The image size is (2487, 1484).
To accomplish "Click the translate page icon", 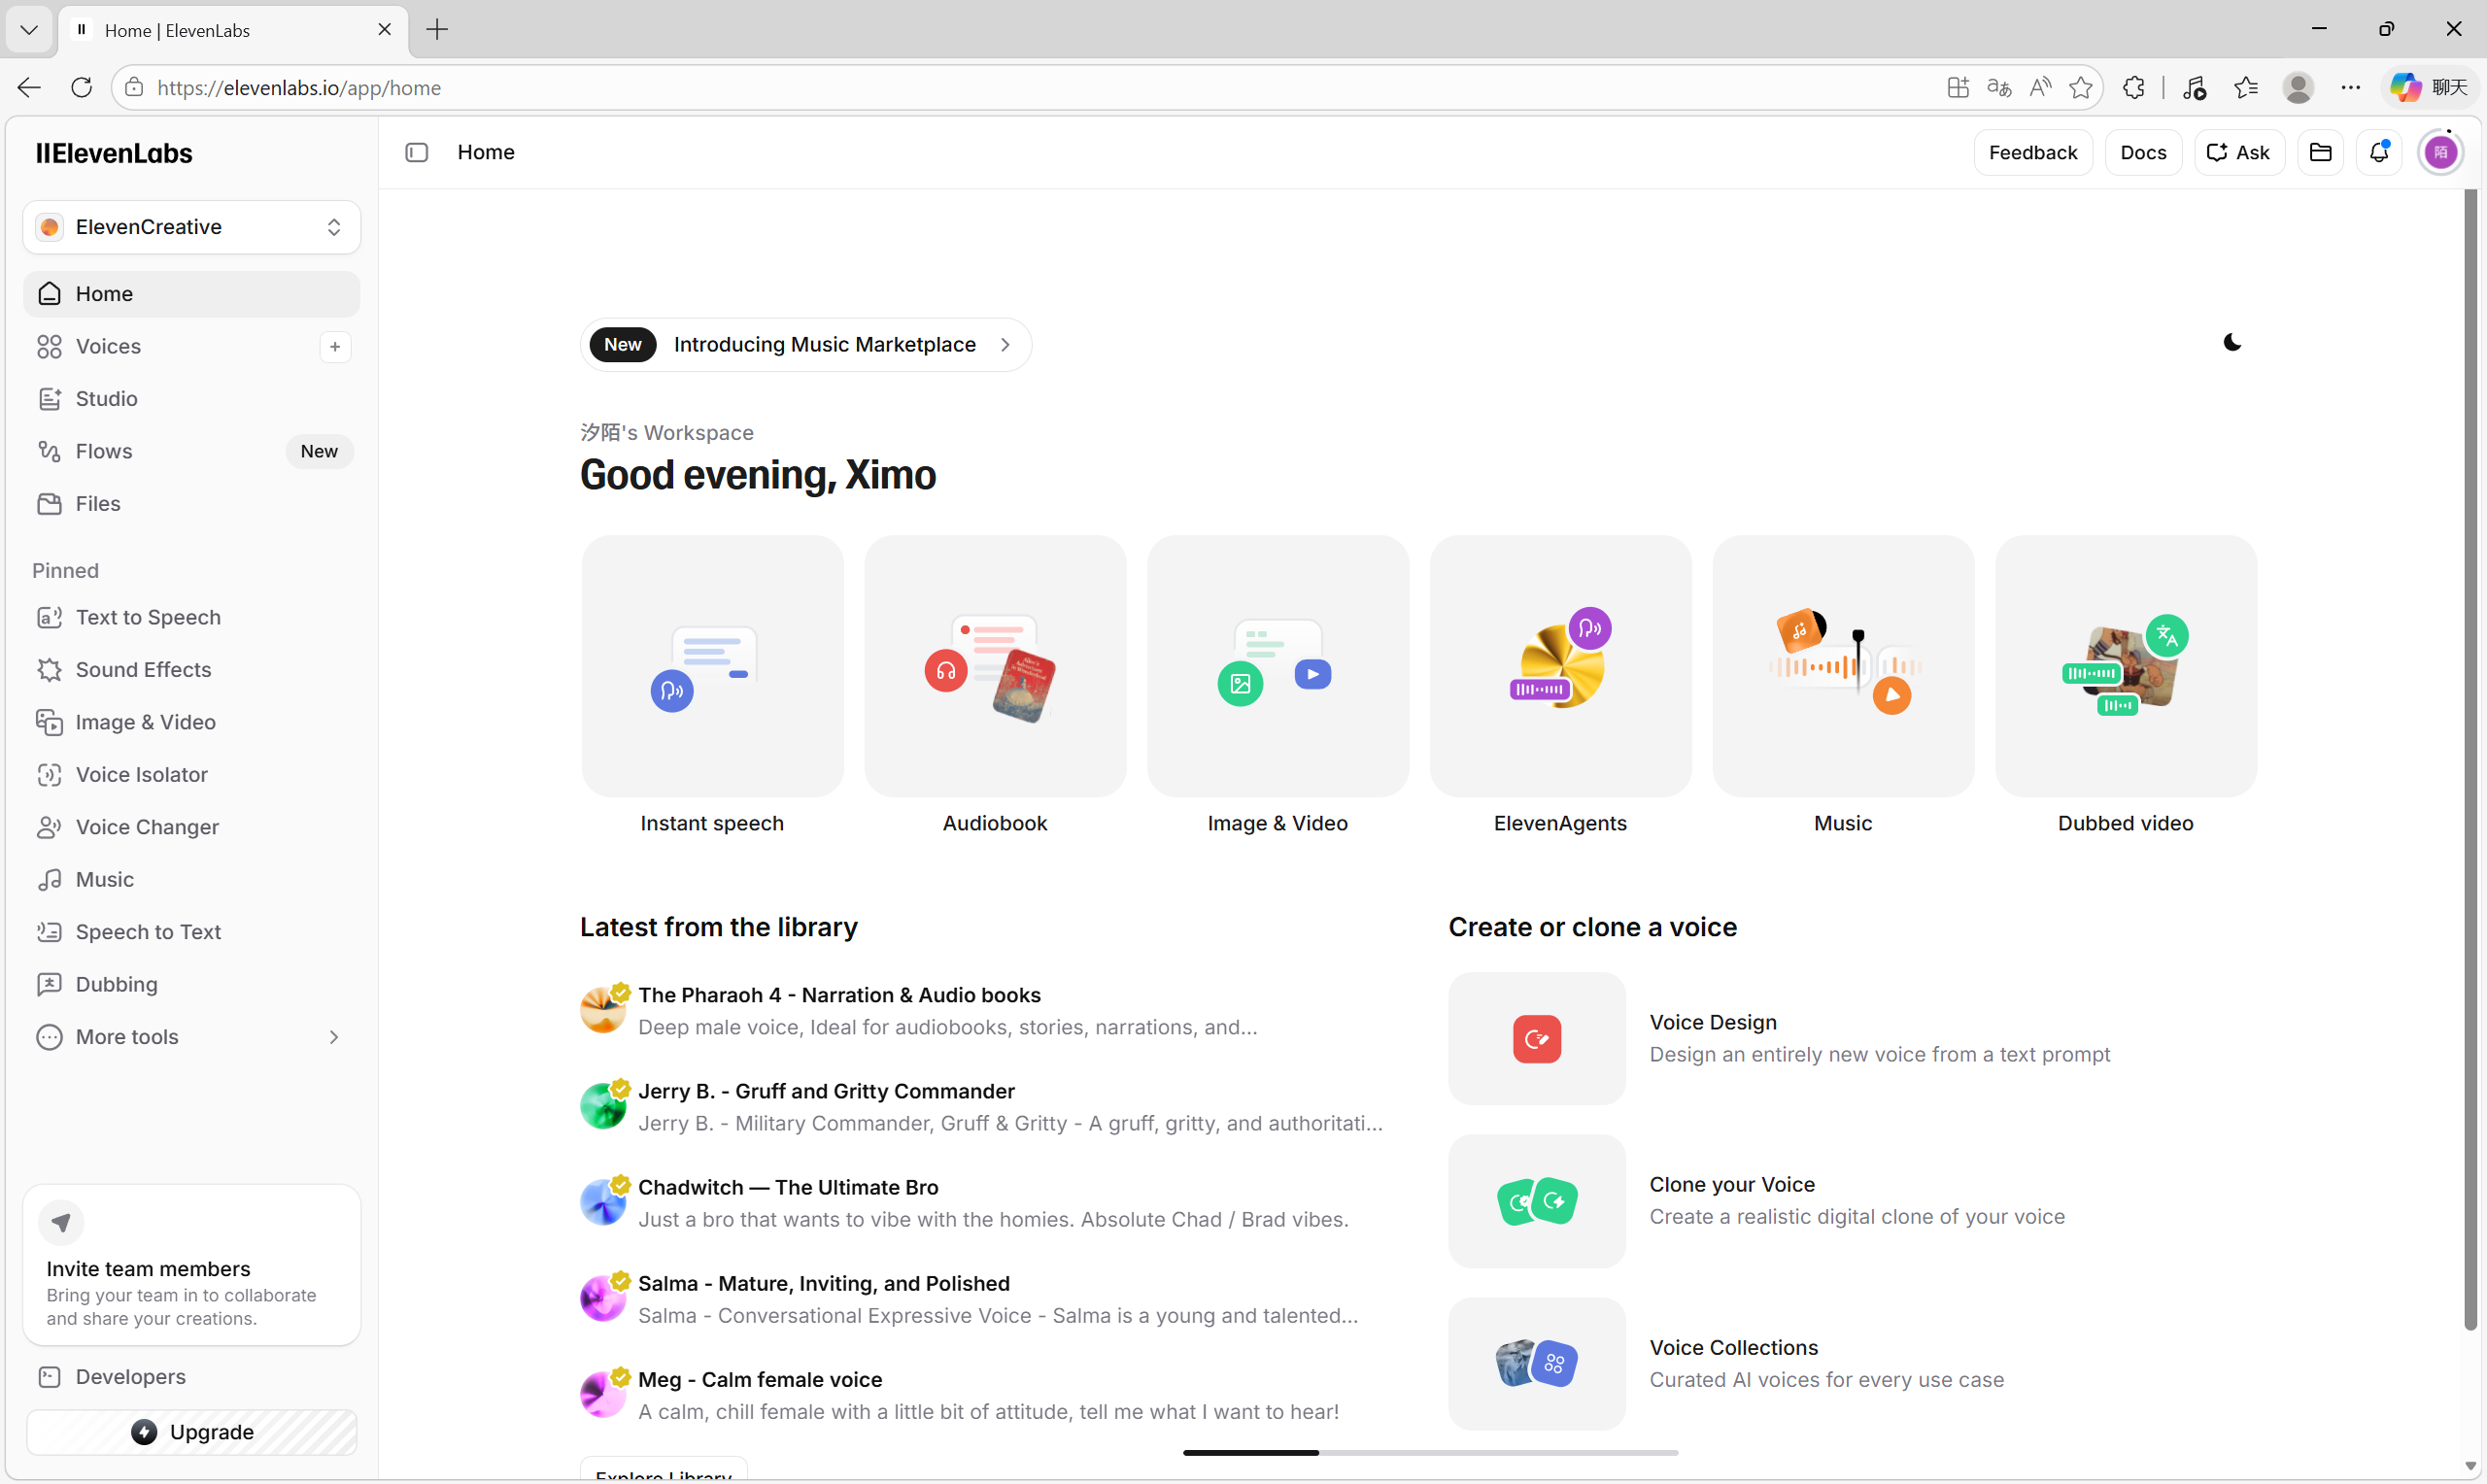I will tap(1999, 88).
